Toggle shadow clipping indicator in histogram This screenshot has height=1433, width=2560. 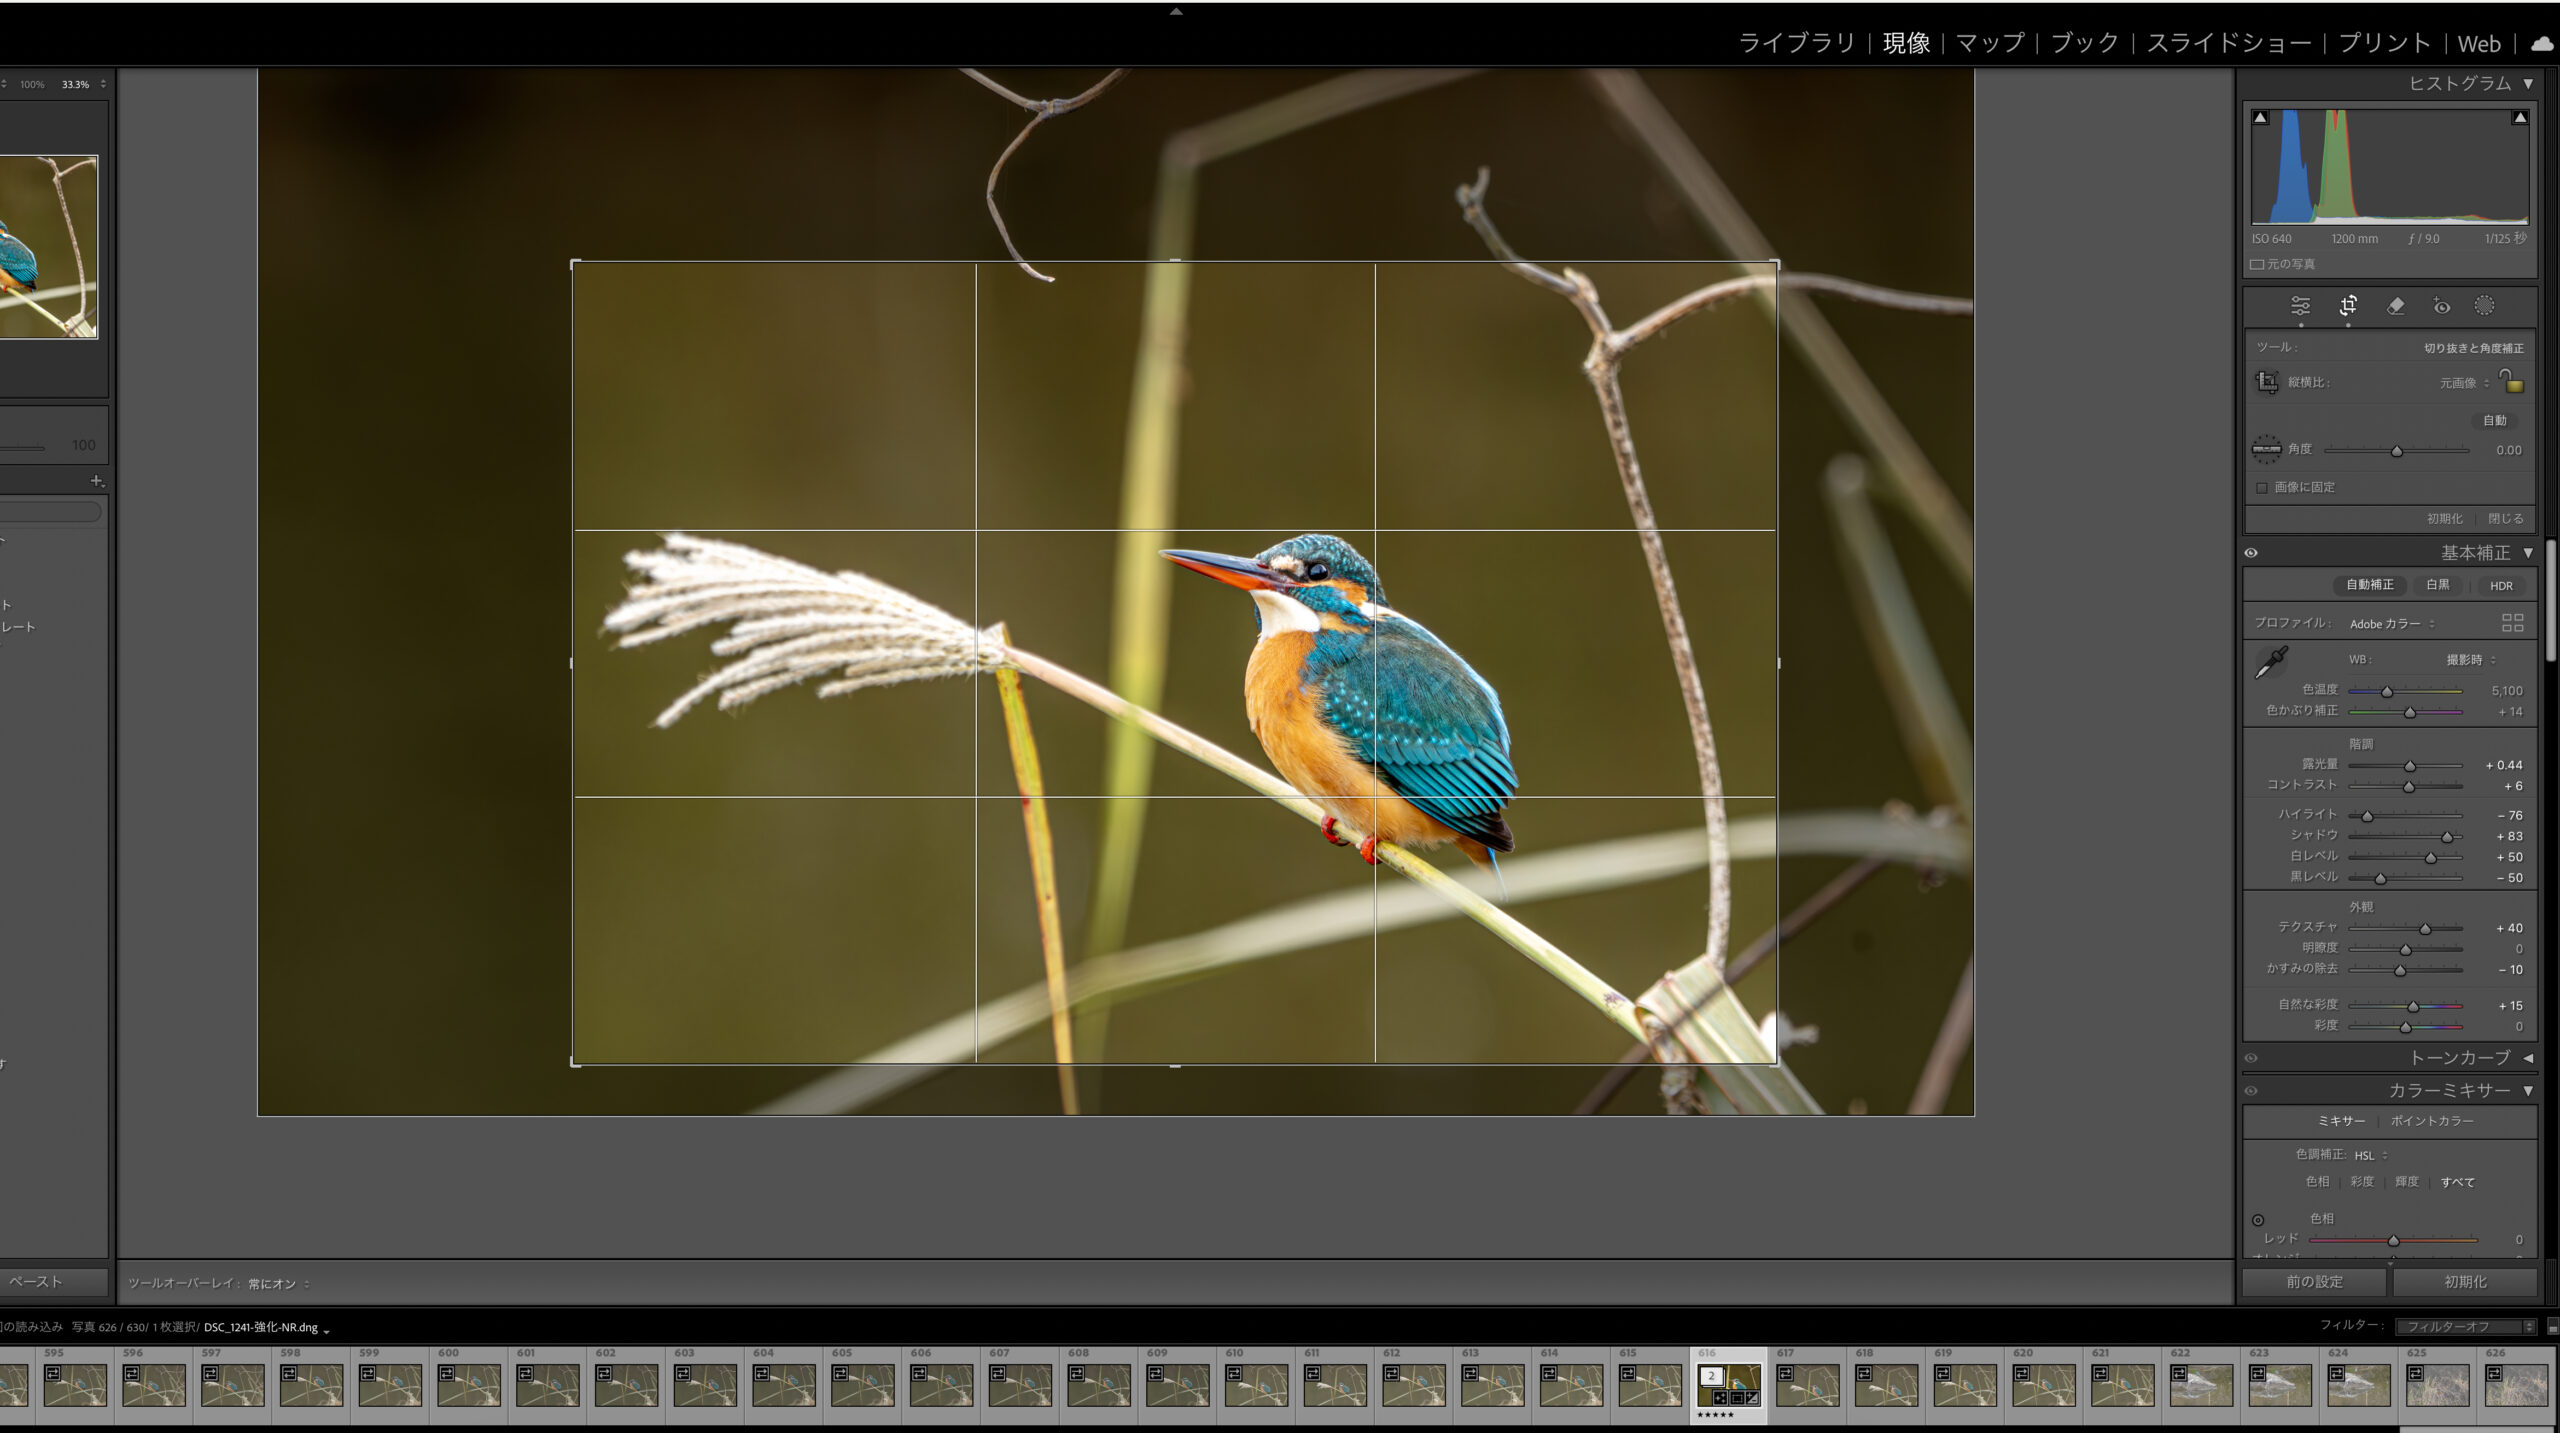(2260, 118)
